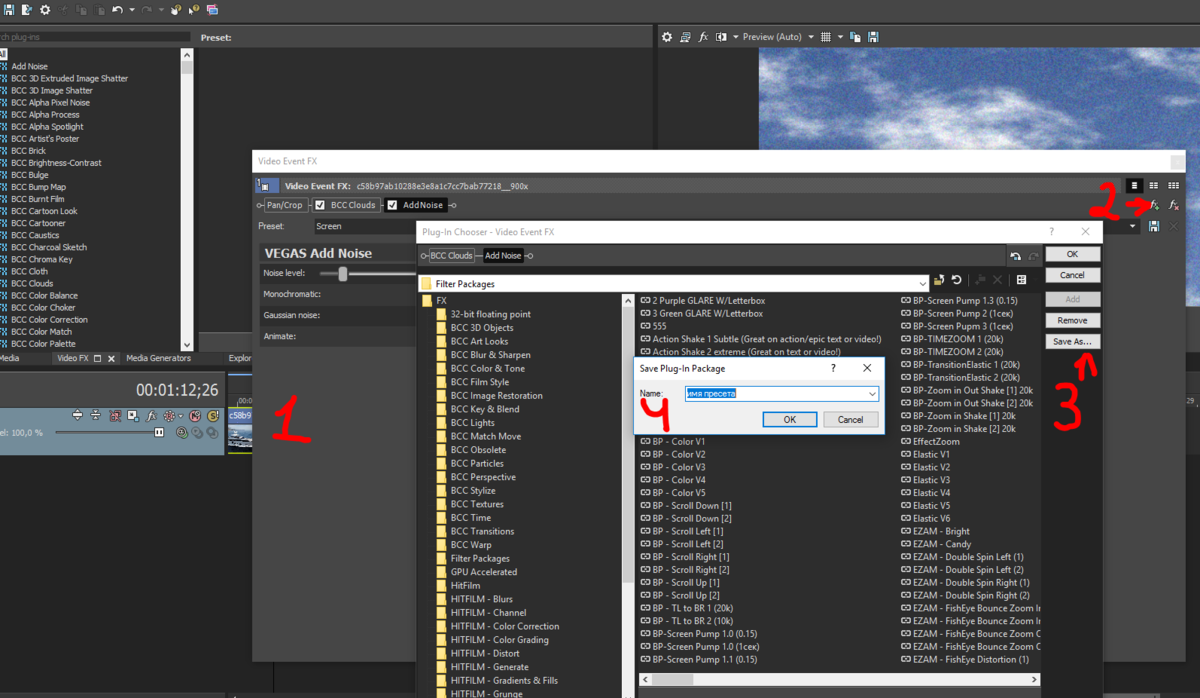Click the Refresh icon in Plug-In Chooser

(956, 281)
